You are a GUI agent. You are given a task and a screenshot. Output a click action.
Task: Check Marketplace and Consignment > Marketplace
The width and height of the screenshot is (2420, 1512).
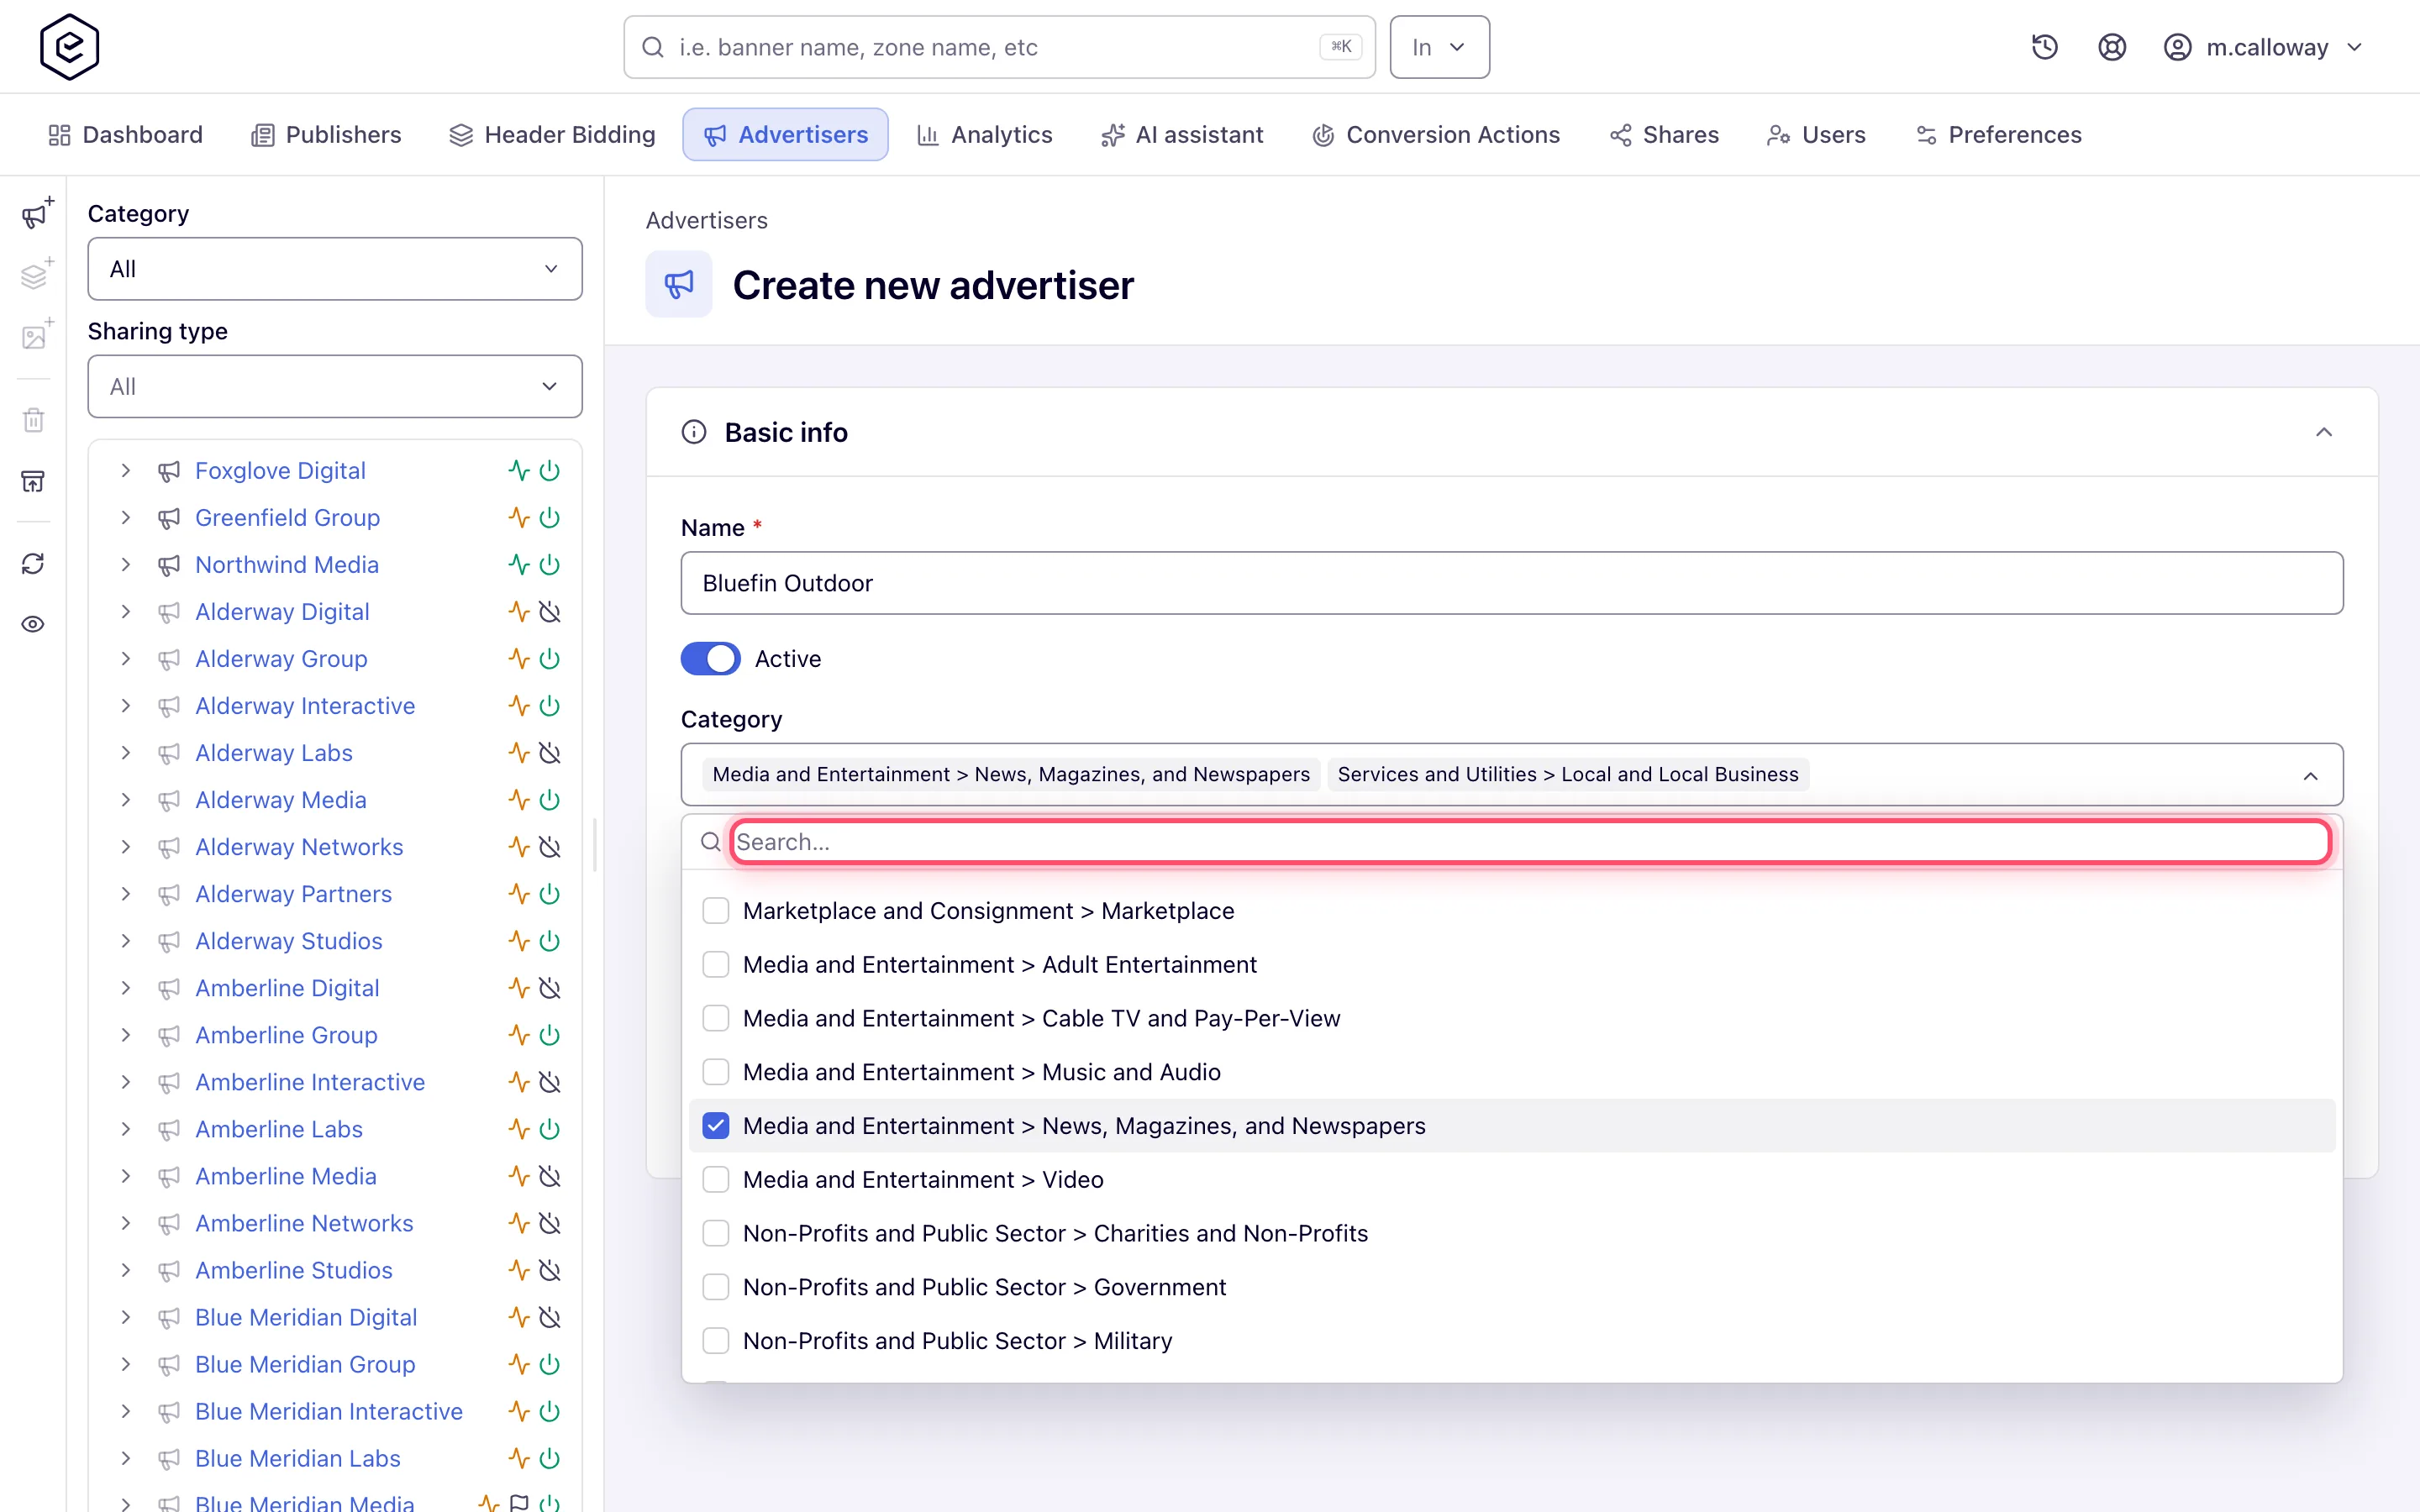click(715, 911)
